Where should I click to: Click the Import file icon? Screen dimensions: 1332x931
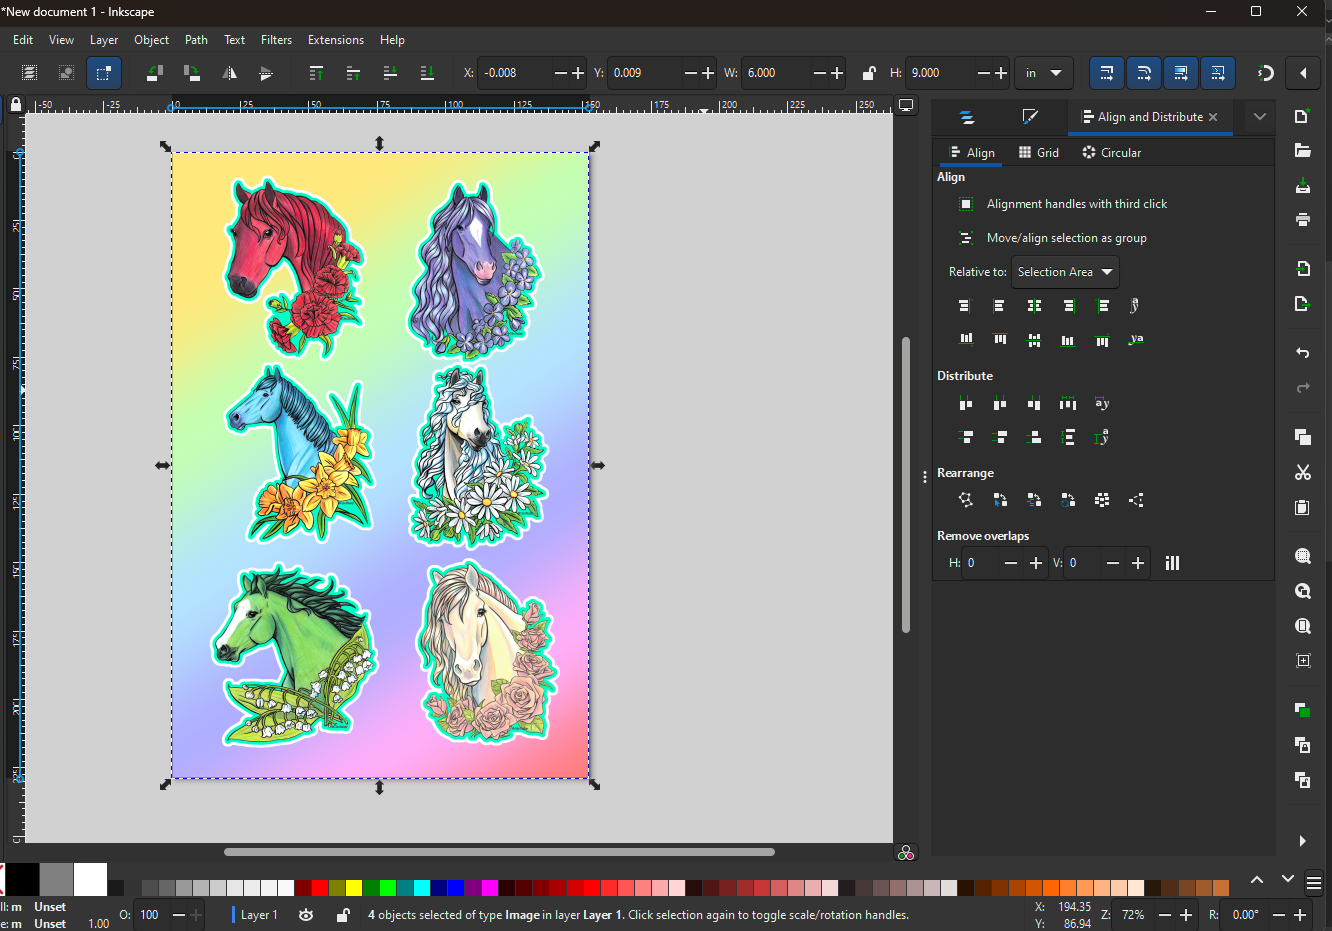[x=1302, y=269]
